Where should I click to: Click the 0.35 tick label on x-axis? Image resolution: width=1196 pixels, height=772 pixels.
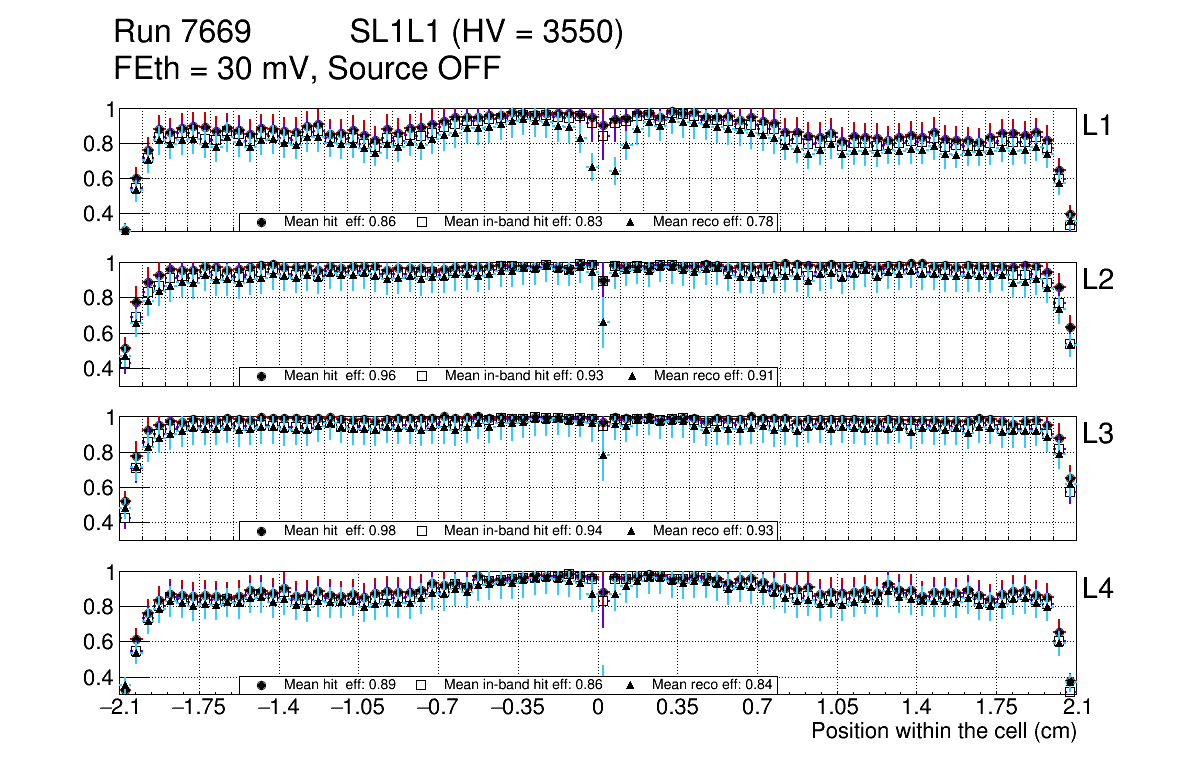click(677, 708)
